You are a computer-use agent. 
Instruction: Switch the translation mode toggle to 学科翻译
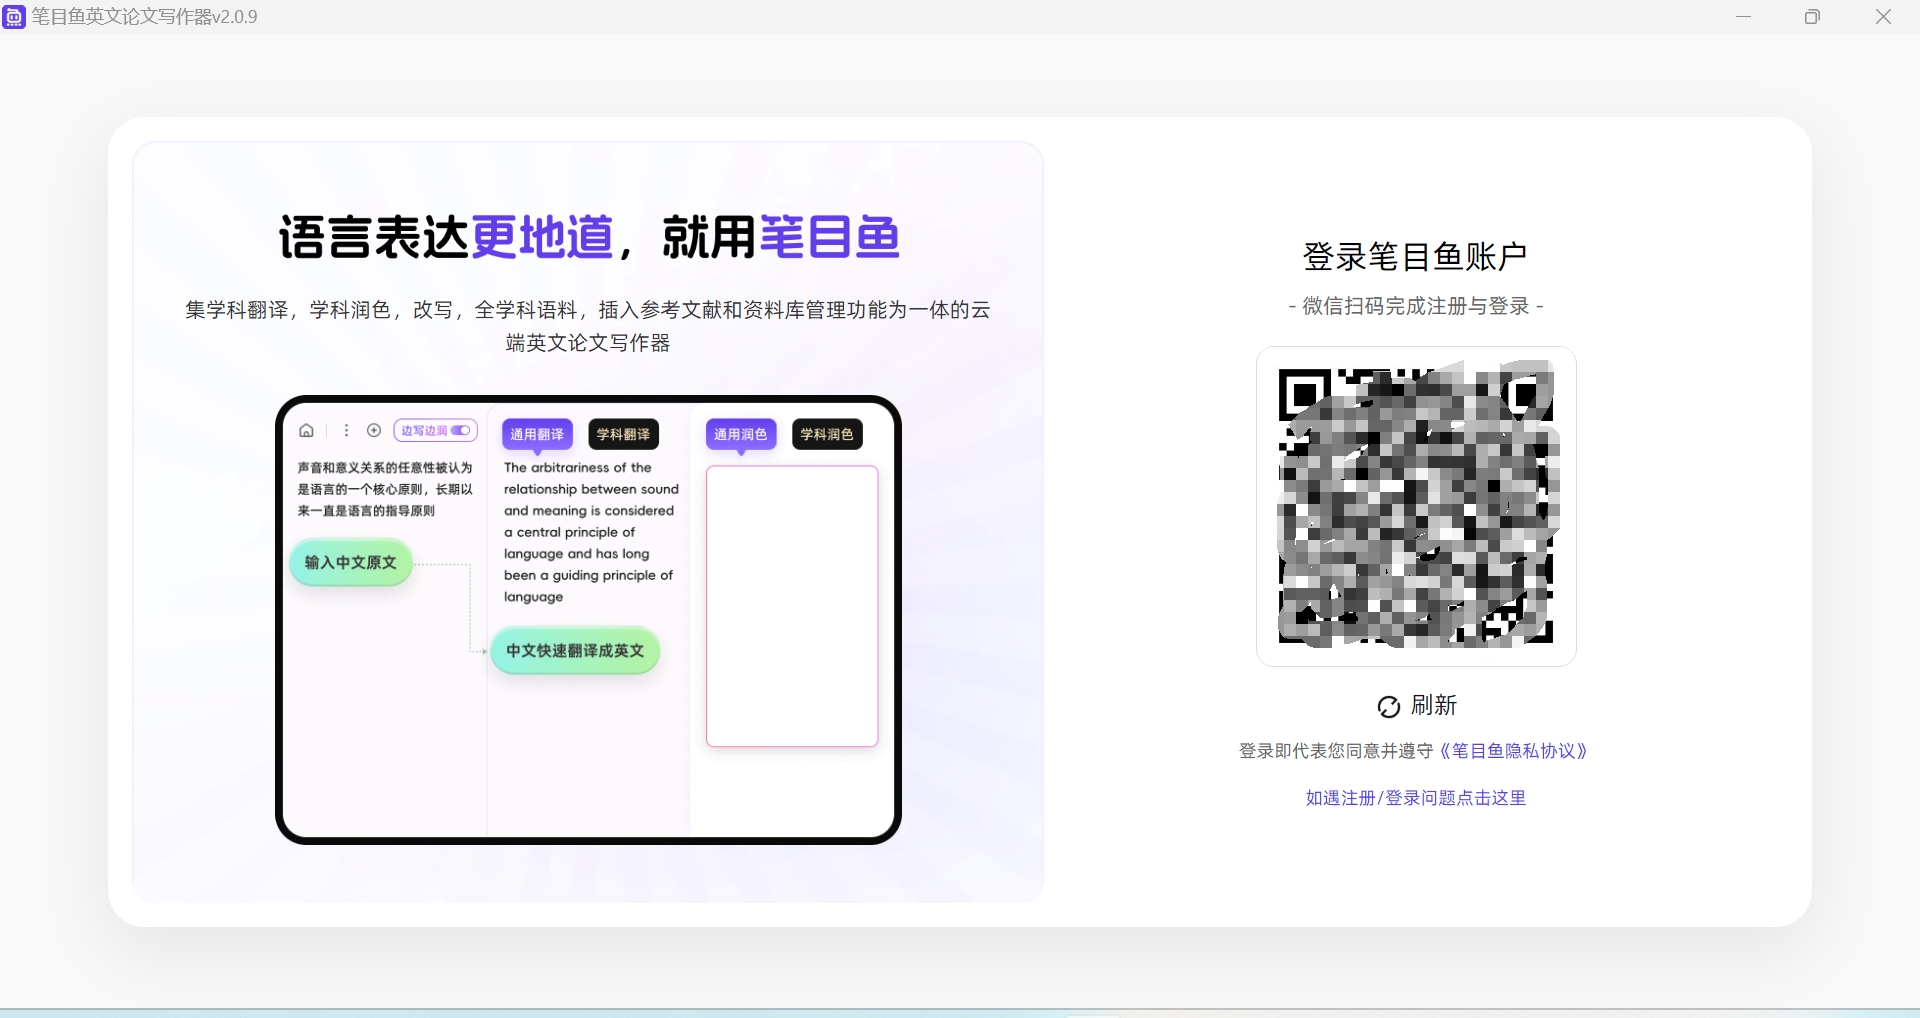tap(622, 434)
